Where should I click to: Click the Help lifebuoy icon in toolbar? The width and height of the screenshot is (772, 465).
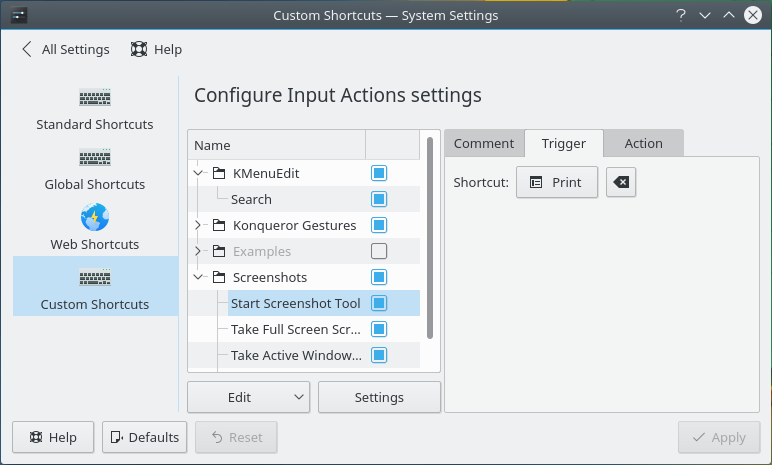[140, 49]
